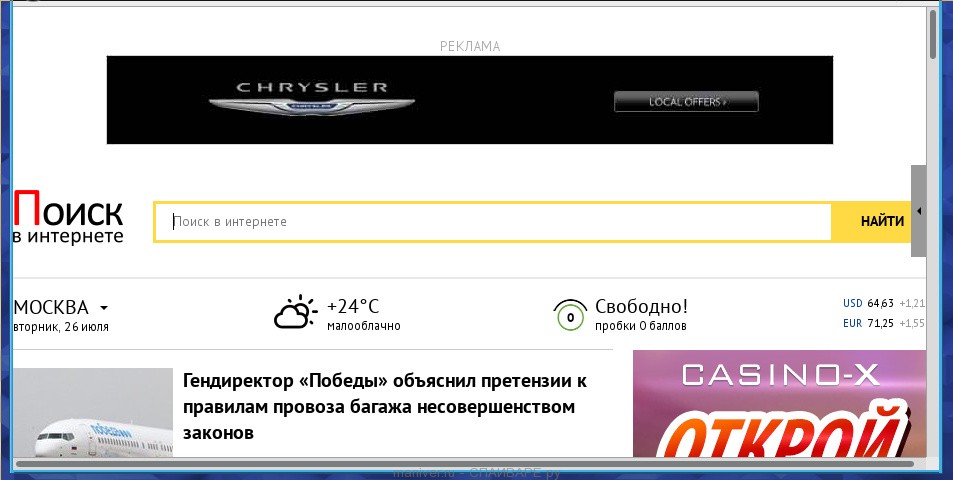Viewport: 953px width, 480px height.
Task: Click the Поиск в интернете logo
Action: 68,220
